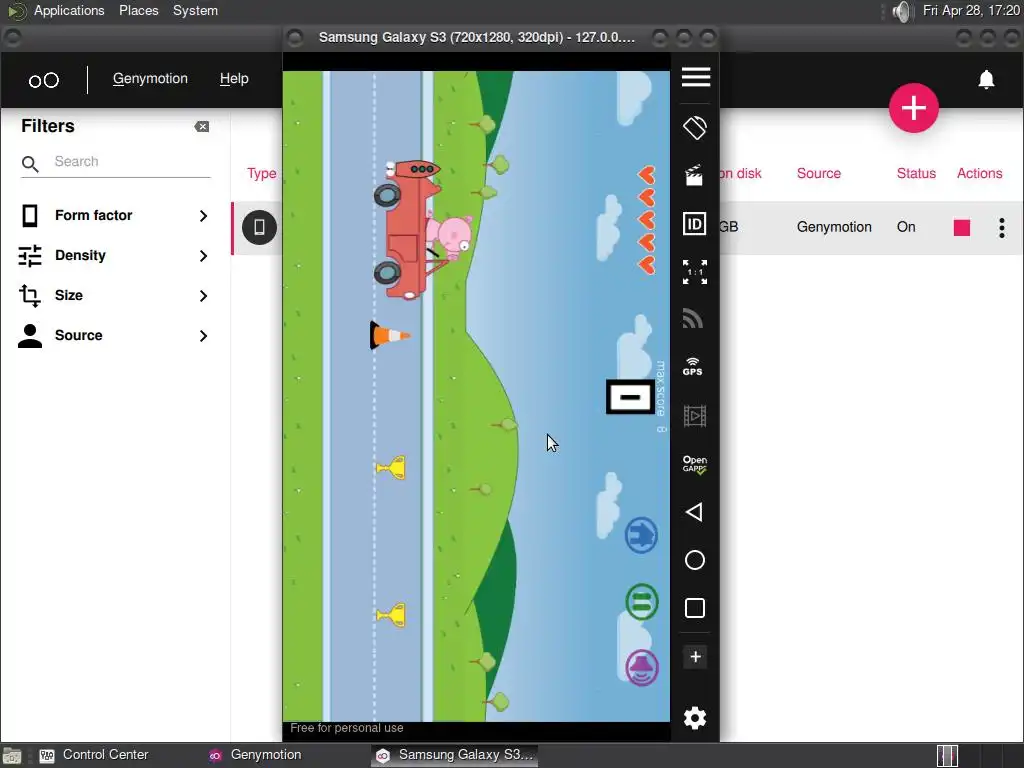The image size is (1024, 768).
Task: Click the volume speaker tray icon
Action: click(x=901, y=11)
